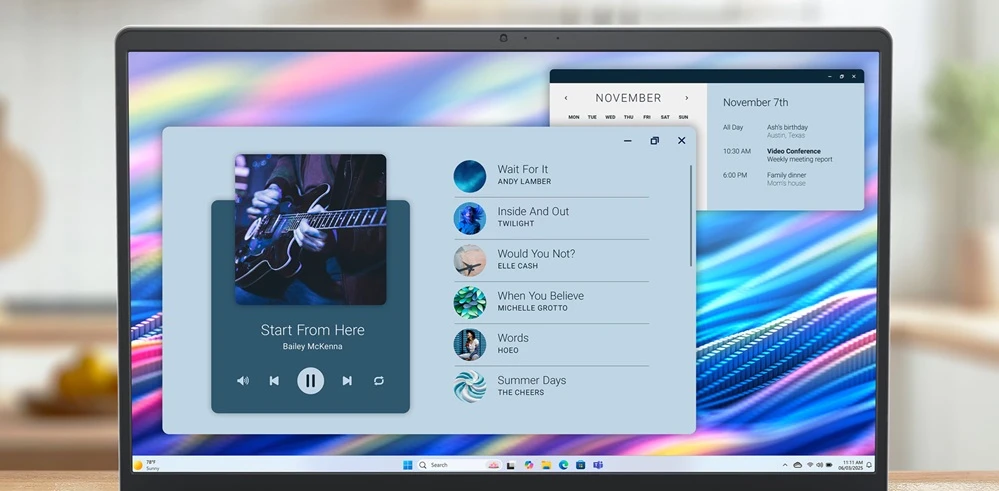Viewport: 999px width, 491px height.
Task: Open the Family dinner event
Action: click(787, 179)
